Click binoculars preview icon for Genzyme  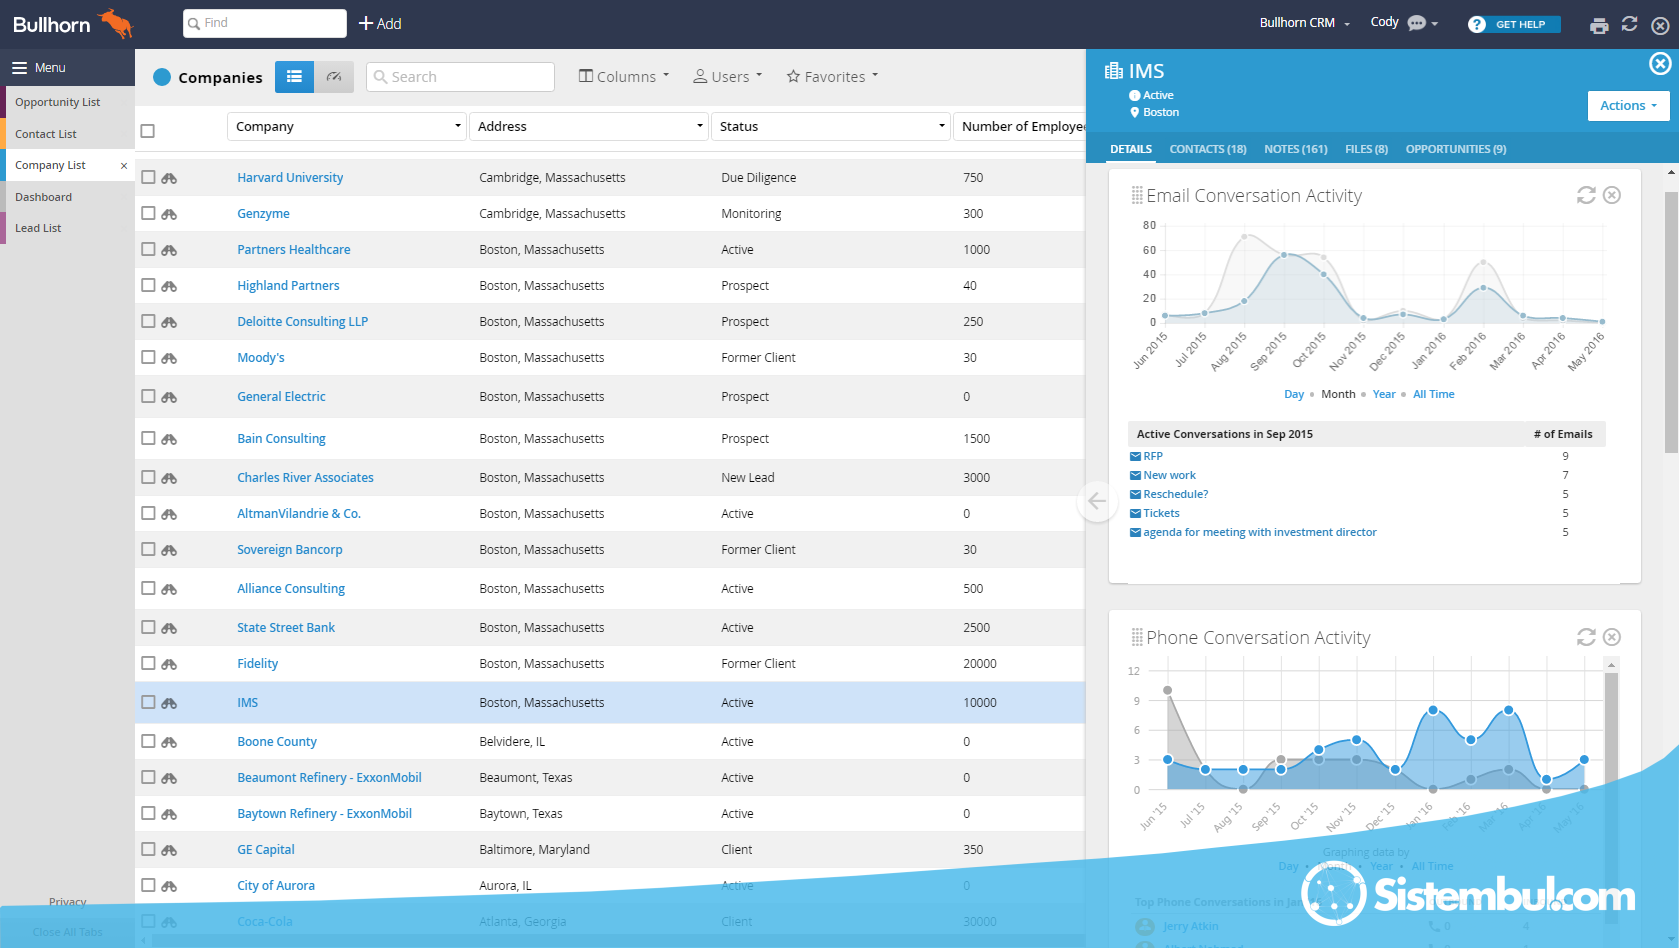pyautogui.click(x=169, y=214)
